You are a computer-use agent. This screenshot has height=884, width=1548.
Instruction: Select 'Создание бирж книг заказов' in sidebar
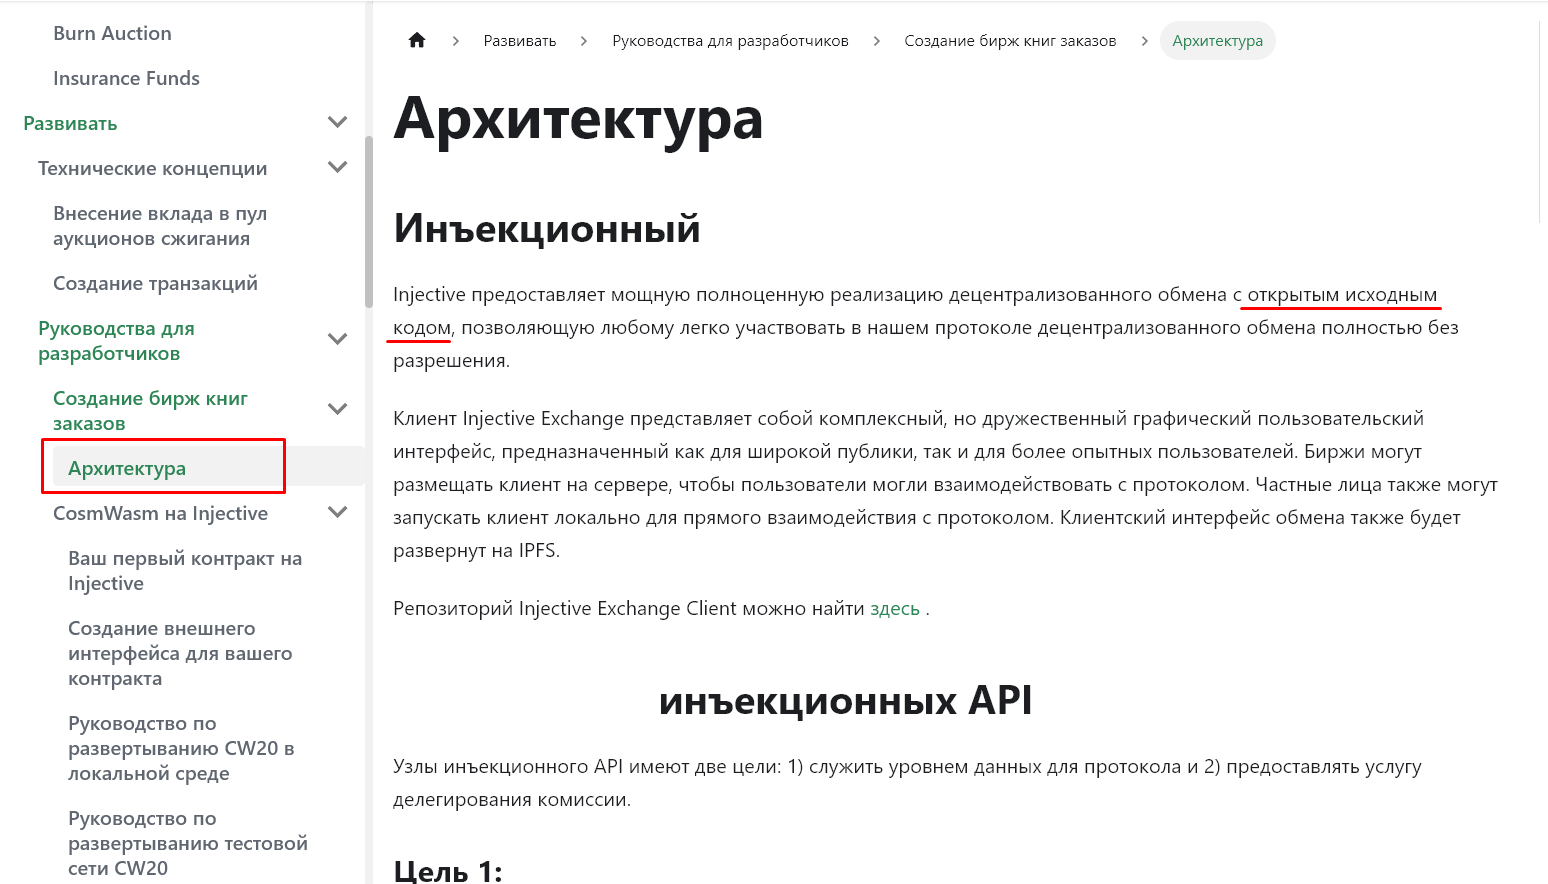coord(150,411)
